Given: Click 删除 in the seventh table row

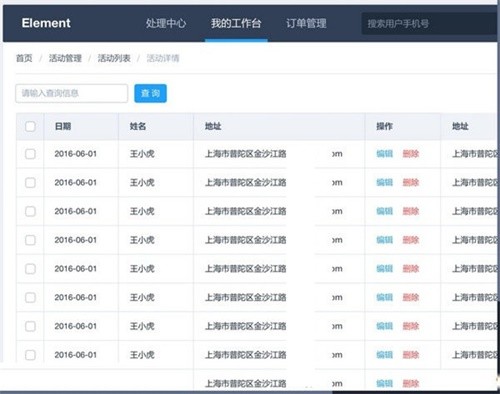Looking at the screenshot, I should coord(411,326).
